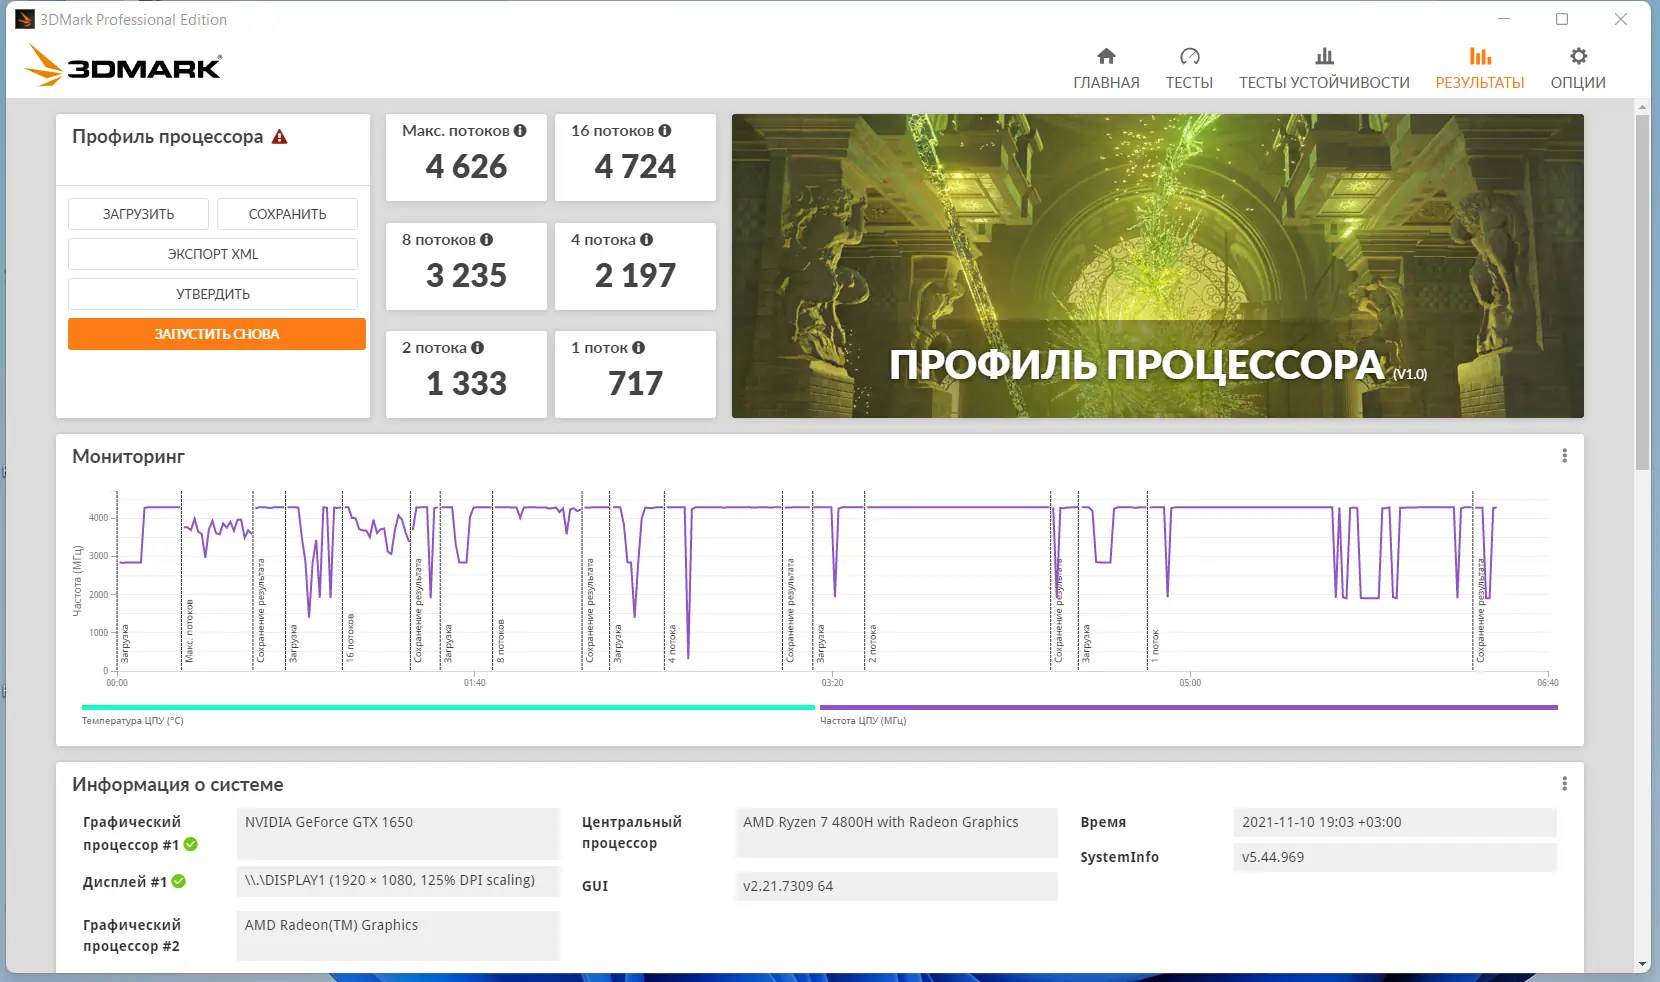Select the speedometer icon above ТЕСТЫ

pyautogui.click(x=1189, y=56)
